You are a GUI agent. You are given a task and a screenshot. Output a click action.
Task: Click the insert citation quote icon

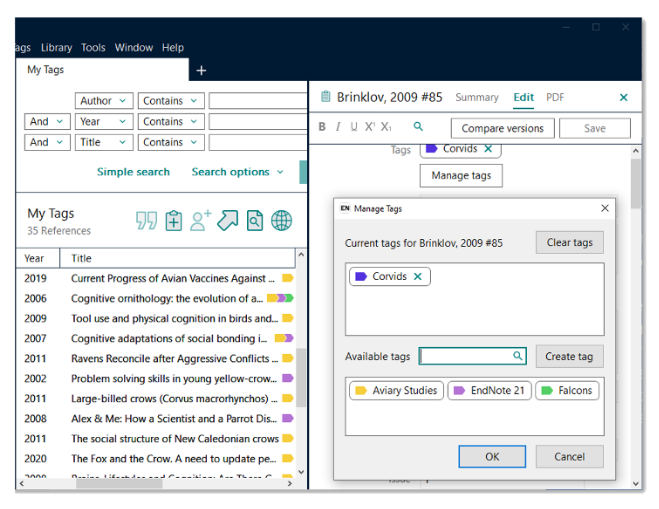pos(147,221)
